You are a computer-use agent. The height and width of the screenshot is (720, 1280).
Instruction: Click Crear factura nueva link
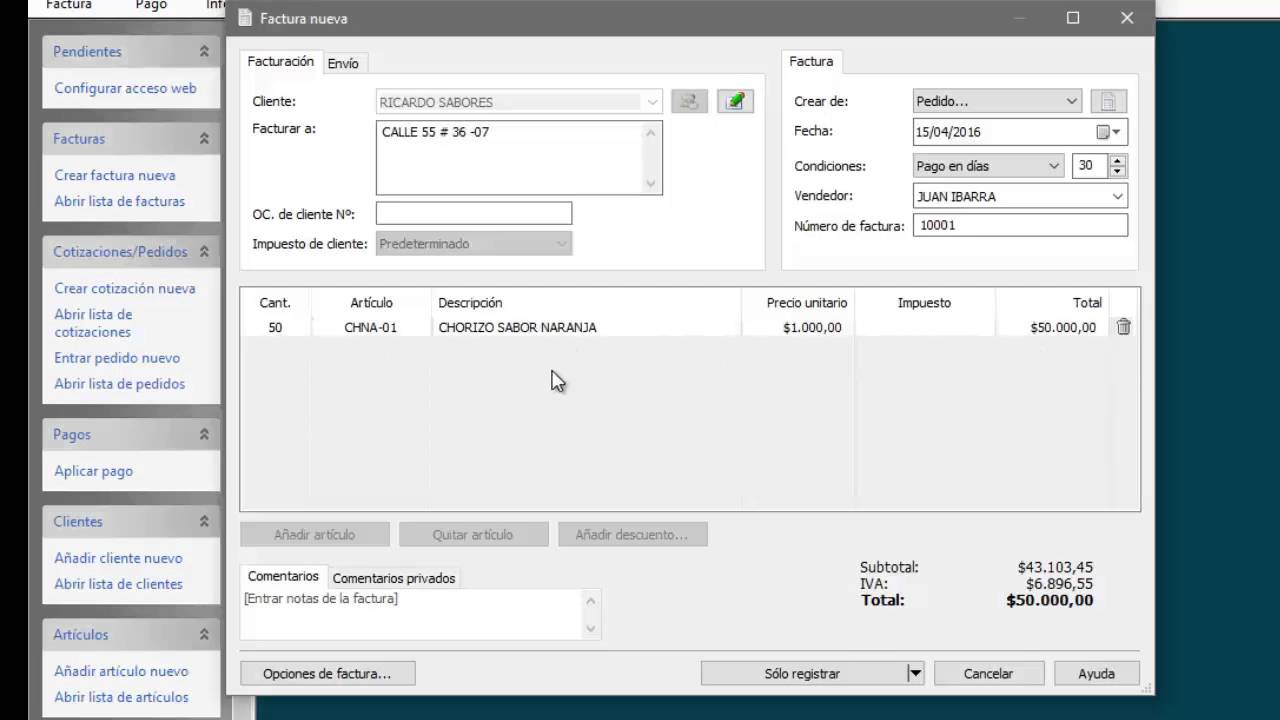point(115,175)
